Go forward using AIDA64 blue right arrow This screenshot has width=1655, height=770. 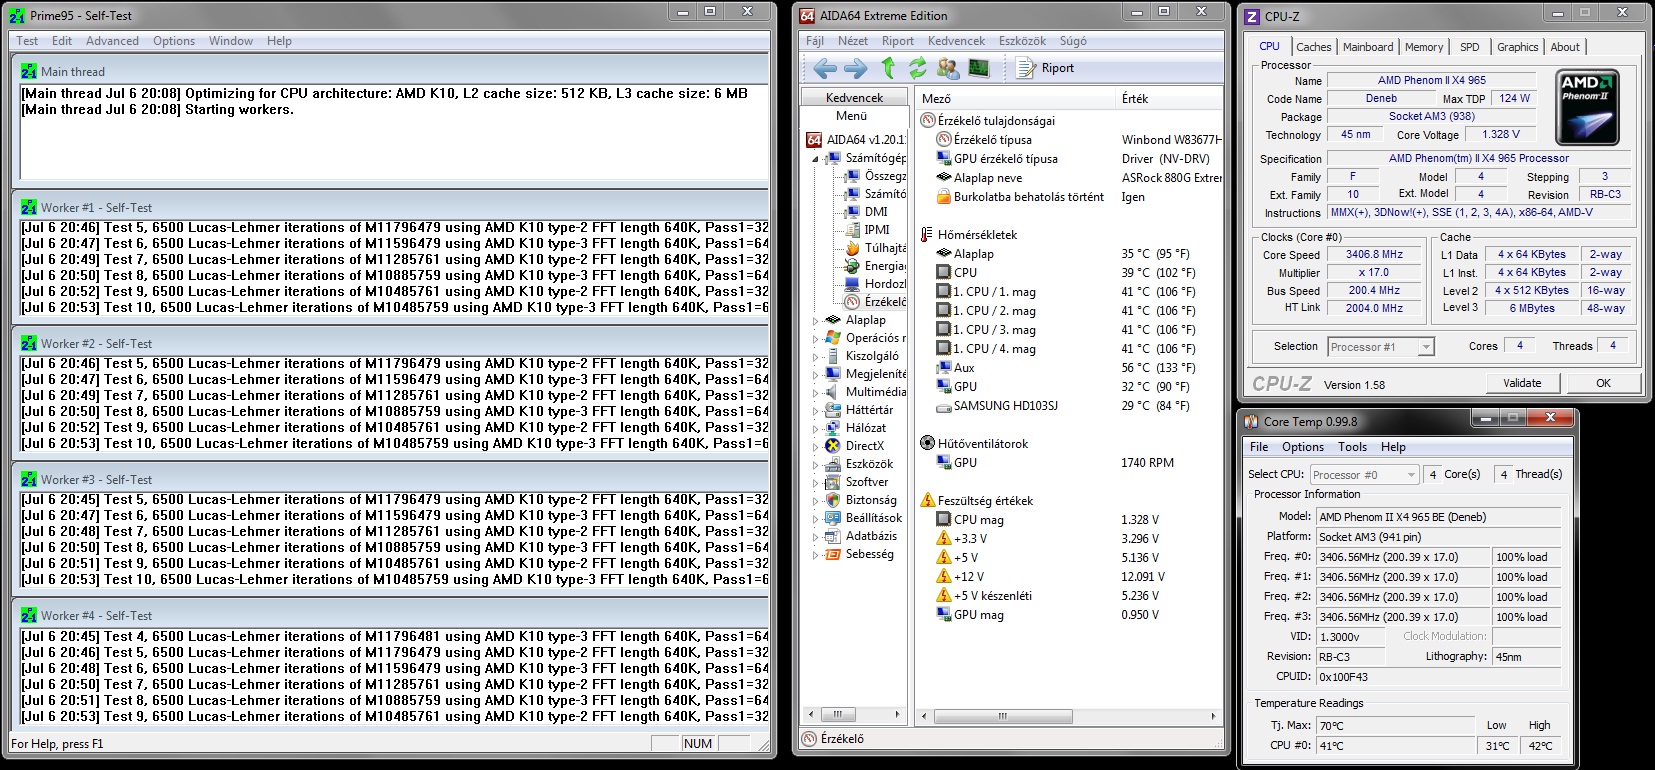856,68
